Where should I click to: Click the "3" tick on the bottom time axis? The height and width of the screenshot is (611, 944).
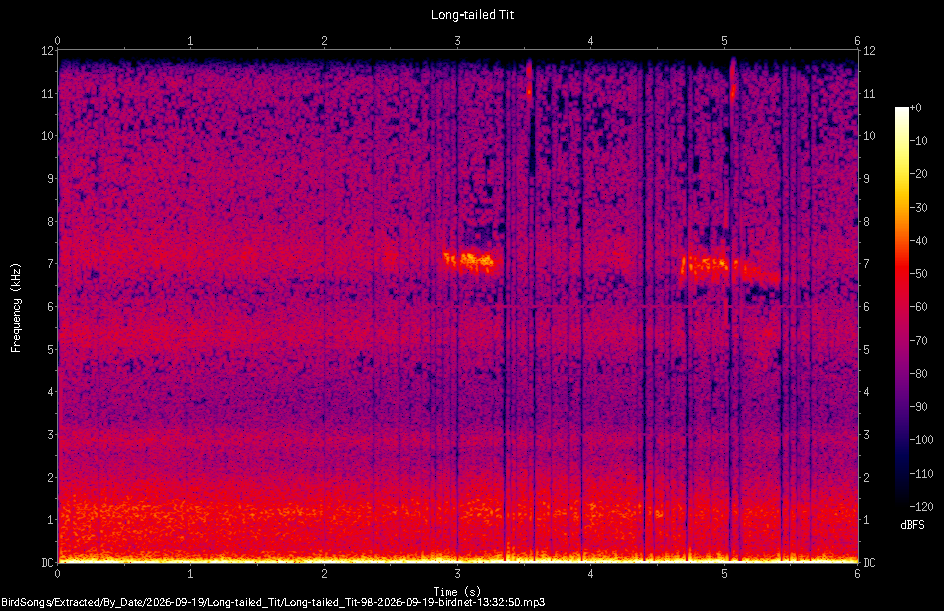coord(458,574)
